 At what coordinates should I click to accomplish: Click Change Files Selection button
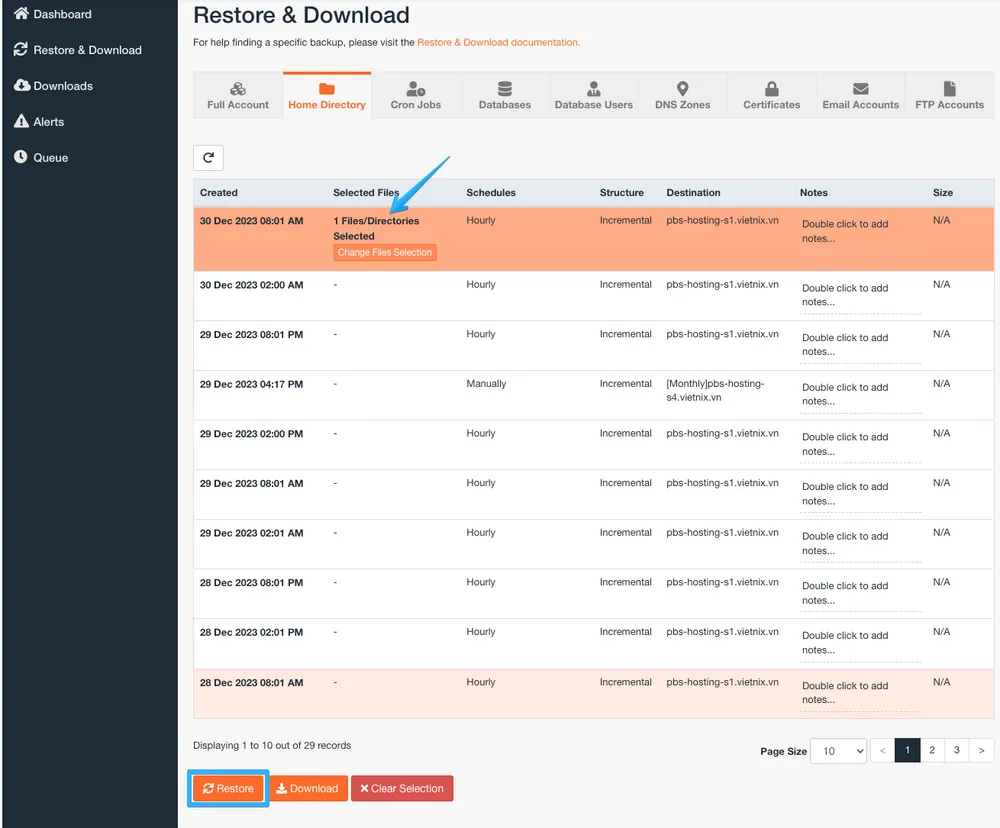point(385,253)
